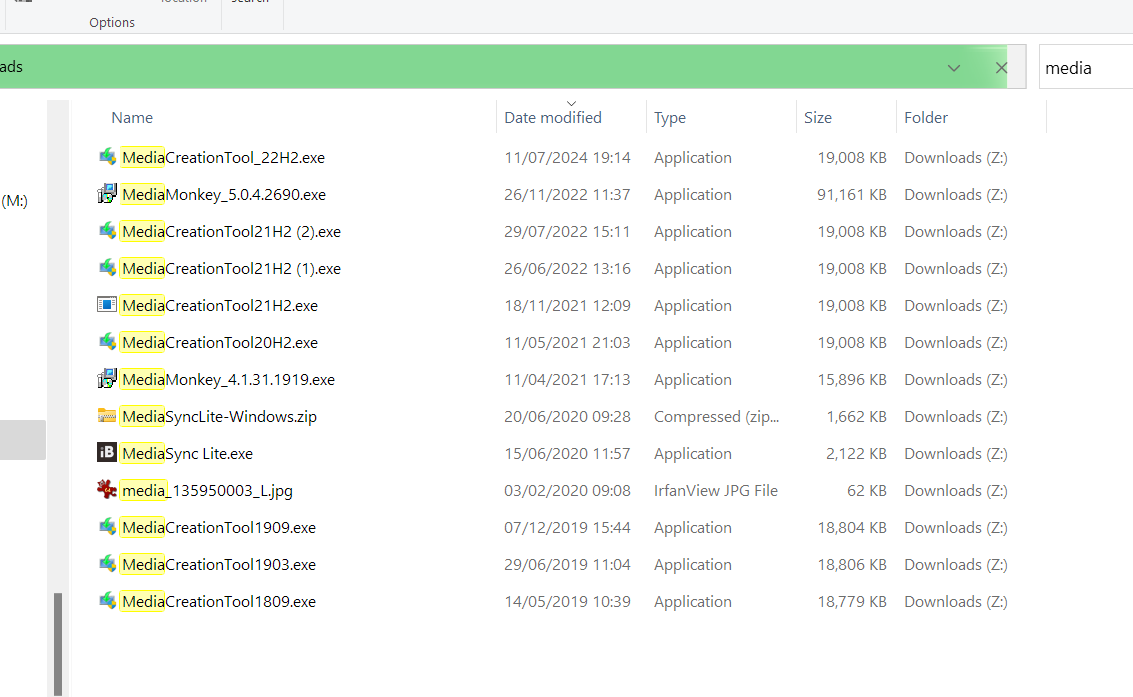This screenshot has height=697, width=1133.
Task: Click the MediaCreationTool_22H2.exe file icon
Action: (x=107, y=157)
